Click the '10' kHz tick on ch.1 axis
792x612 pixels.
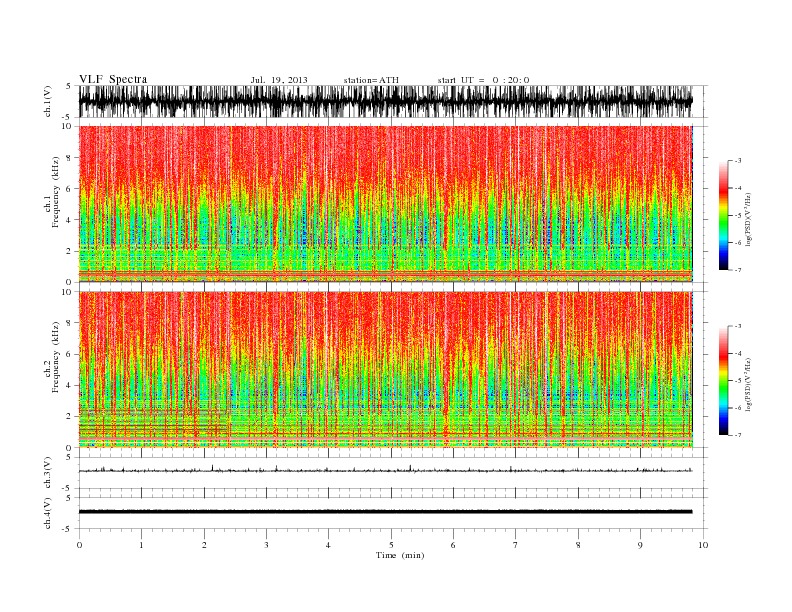click(x=67, y=126)
